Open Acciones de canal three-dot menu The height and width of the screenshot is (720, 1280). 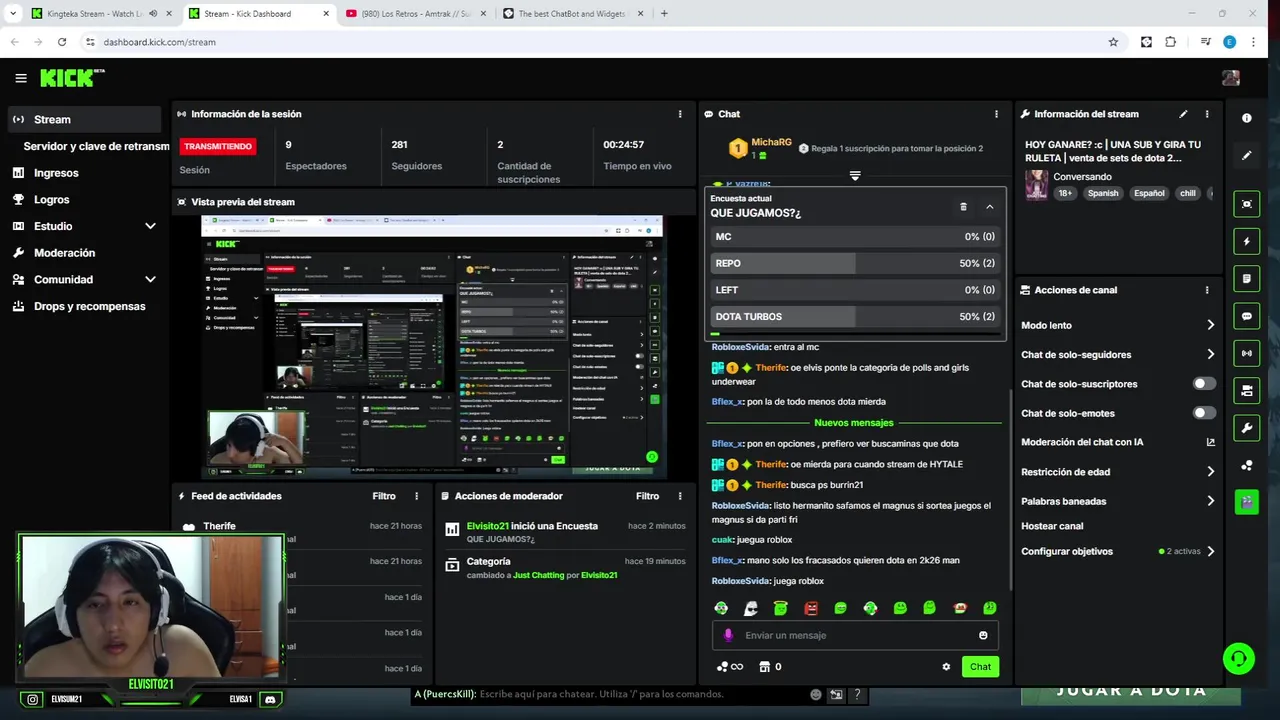tap(1207, 290)
